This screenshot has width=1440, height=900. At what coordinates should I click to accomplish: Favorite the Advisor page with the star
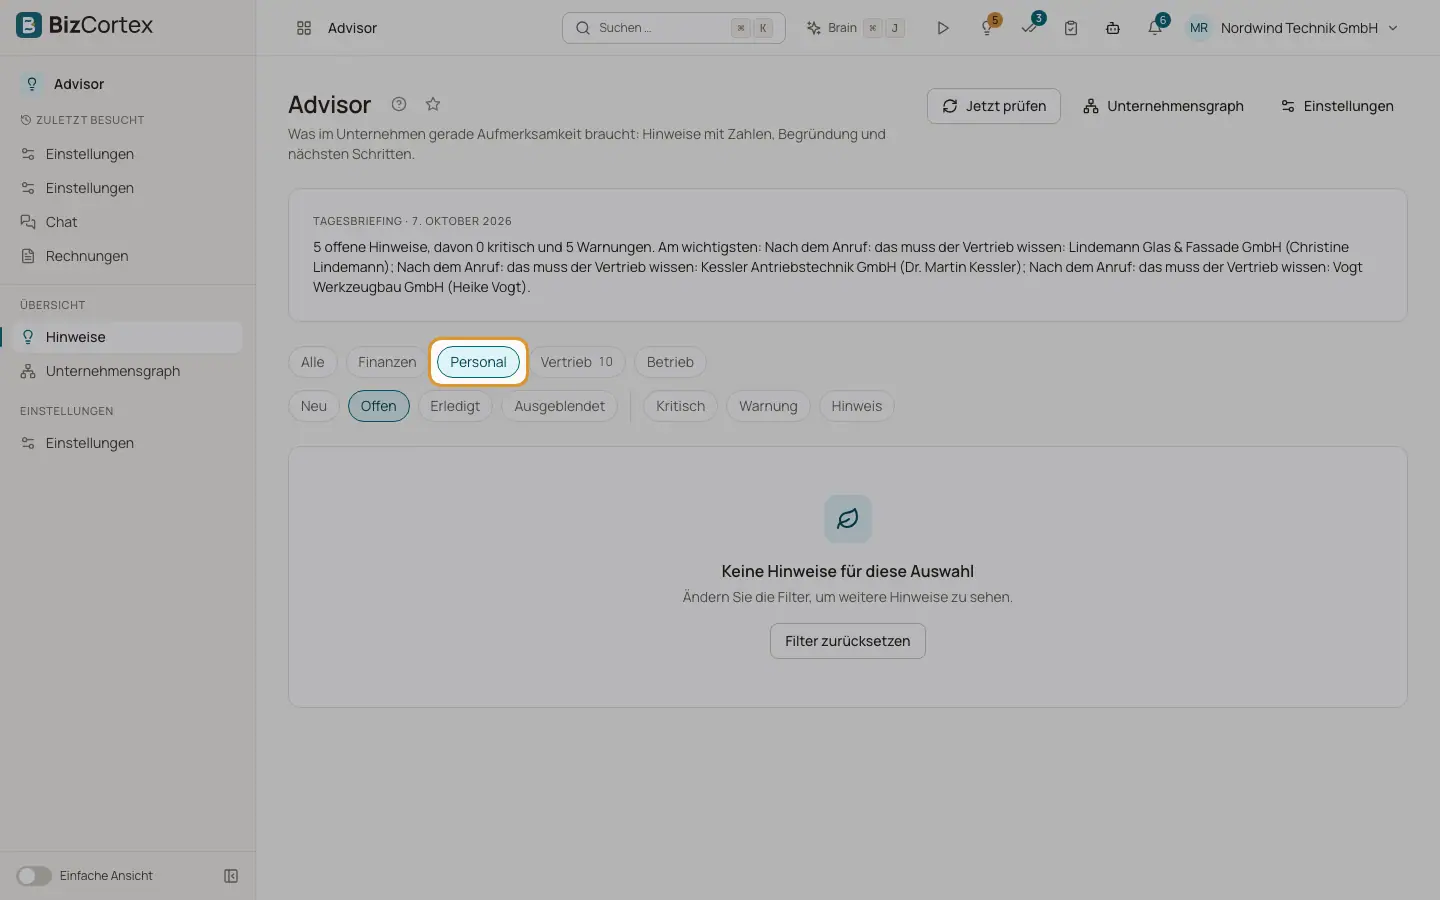tap(433, 104)
